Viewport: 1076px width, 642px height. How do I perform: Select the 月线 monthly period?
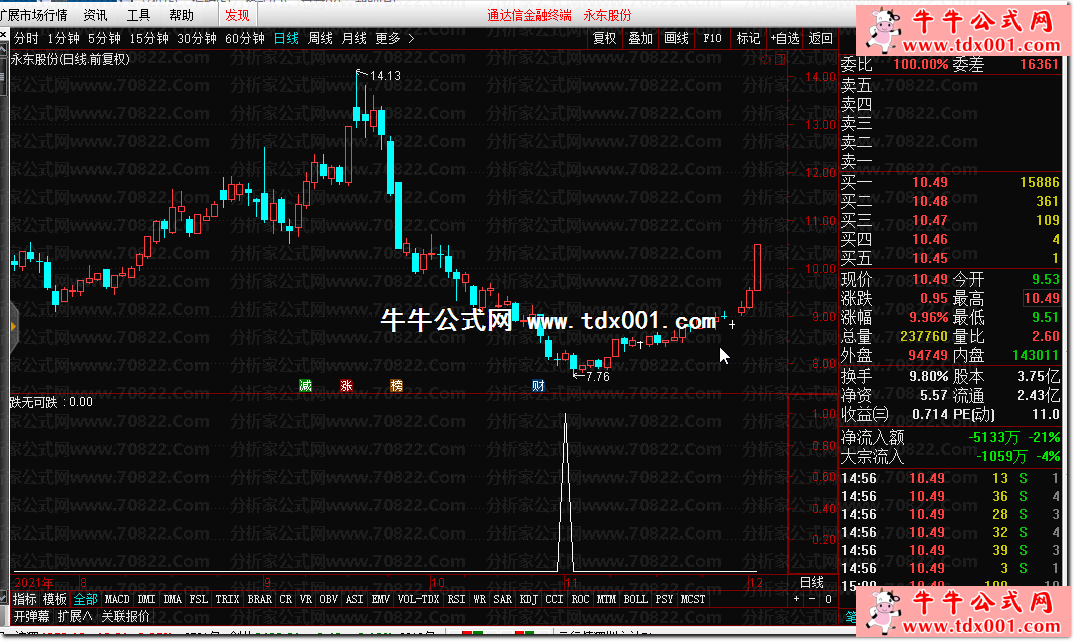354,38
